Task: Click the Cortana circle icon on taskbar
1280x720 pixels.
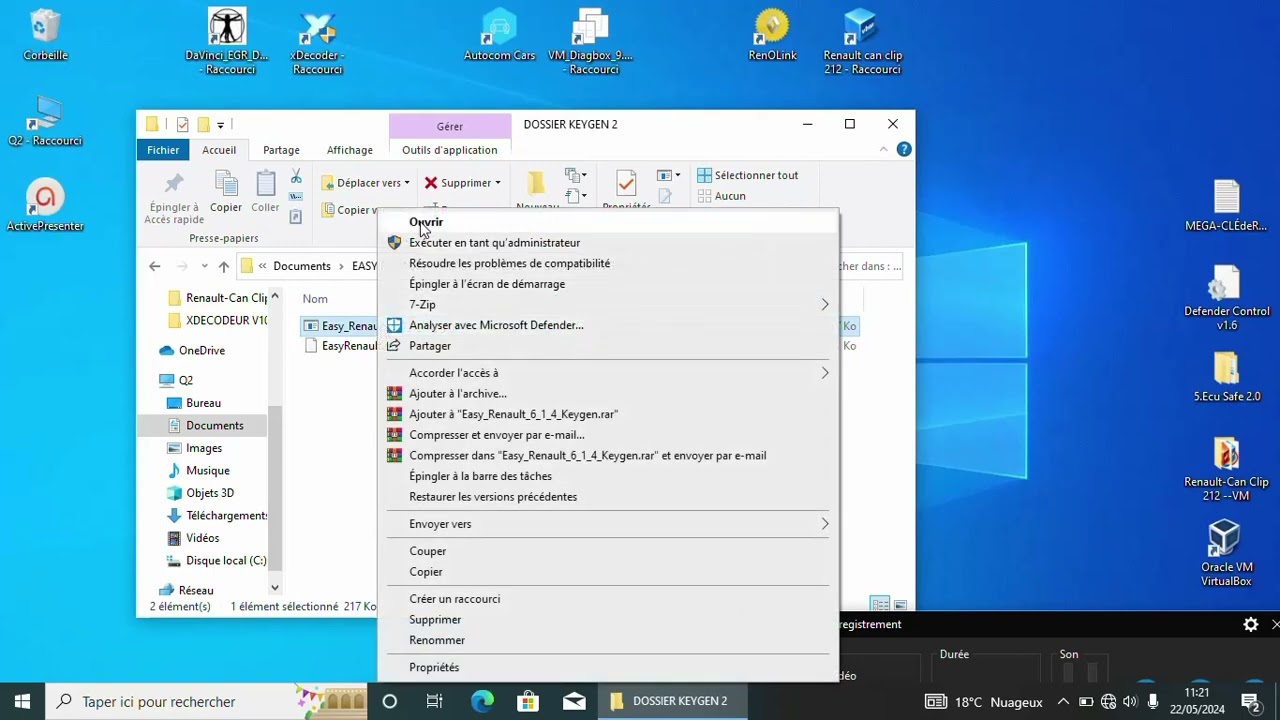Action: (x=389, y=701)
